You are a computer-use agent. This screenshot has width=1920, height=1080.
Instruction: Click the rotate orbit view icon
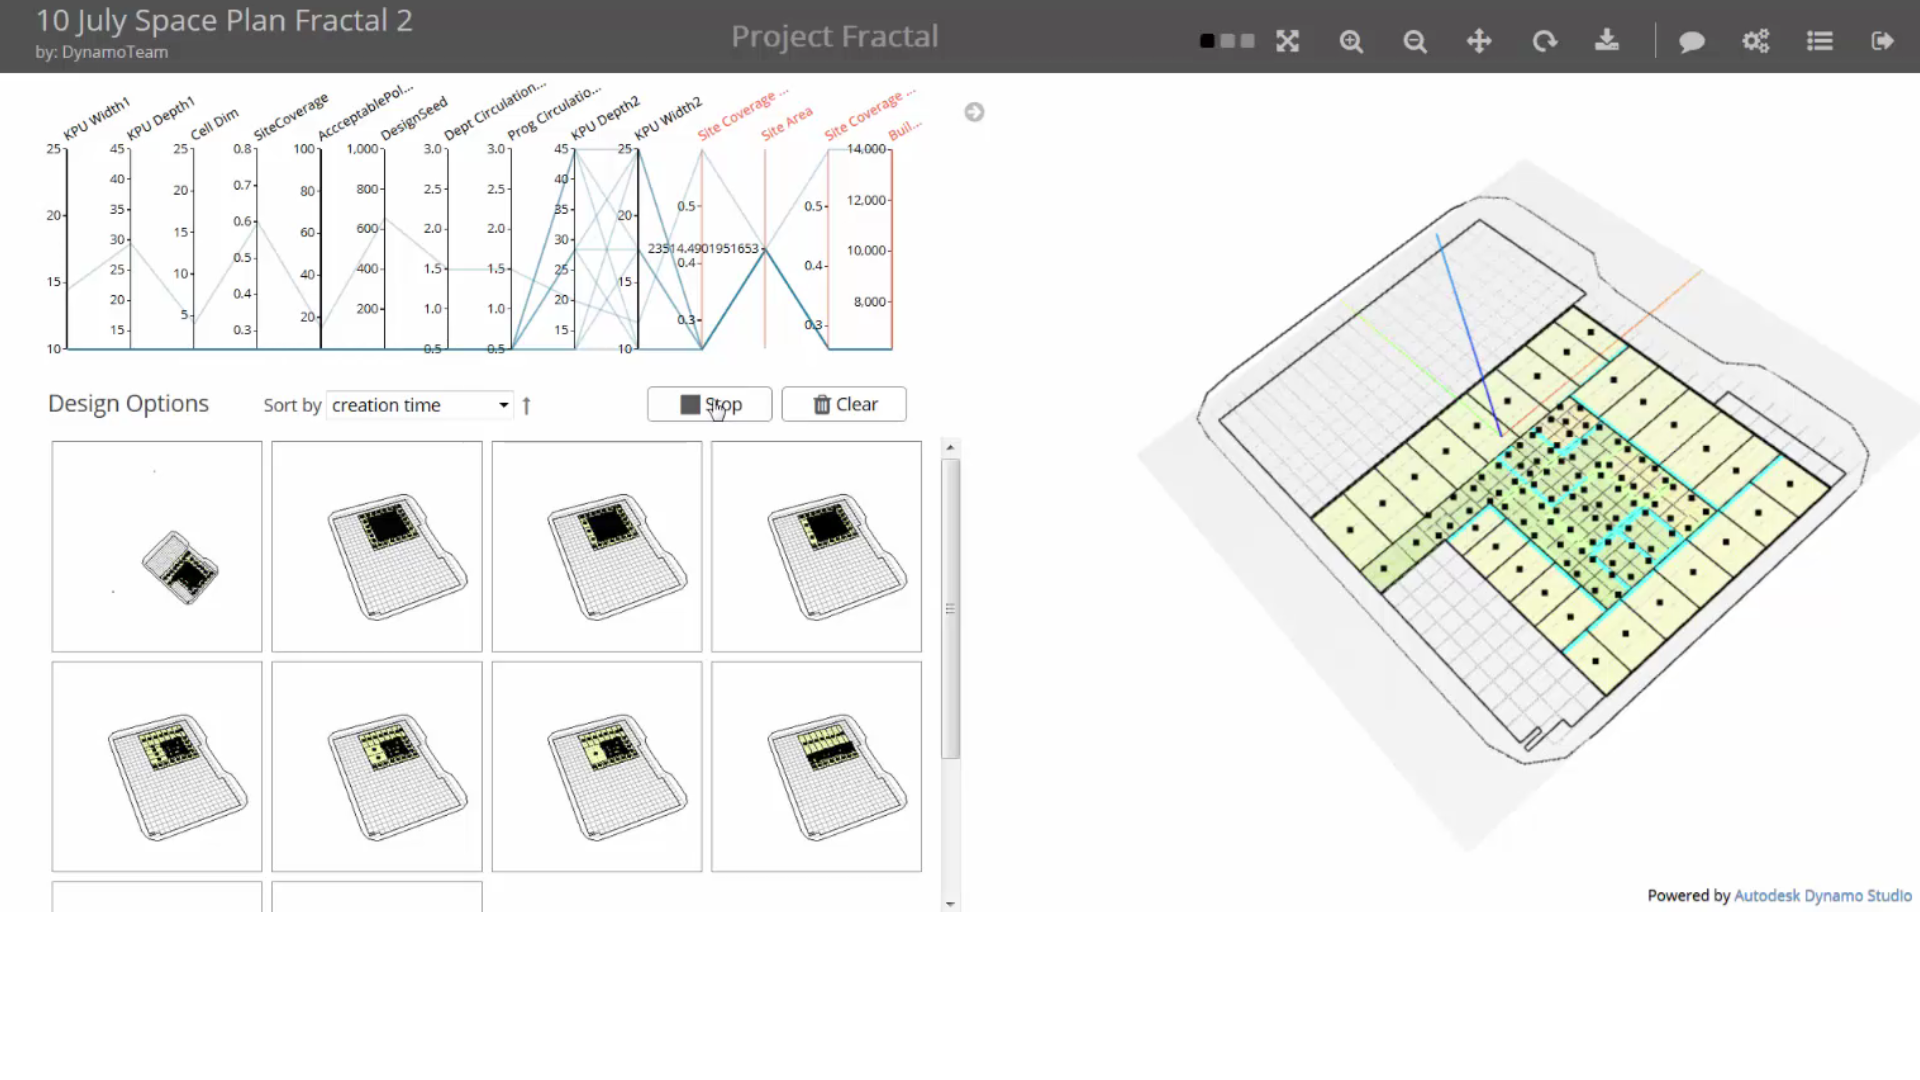coord(1544,41)
